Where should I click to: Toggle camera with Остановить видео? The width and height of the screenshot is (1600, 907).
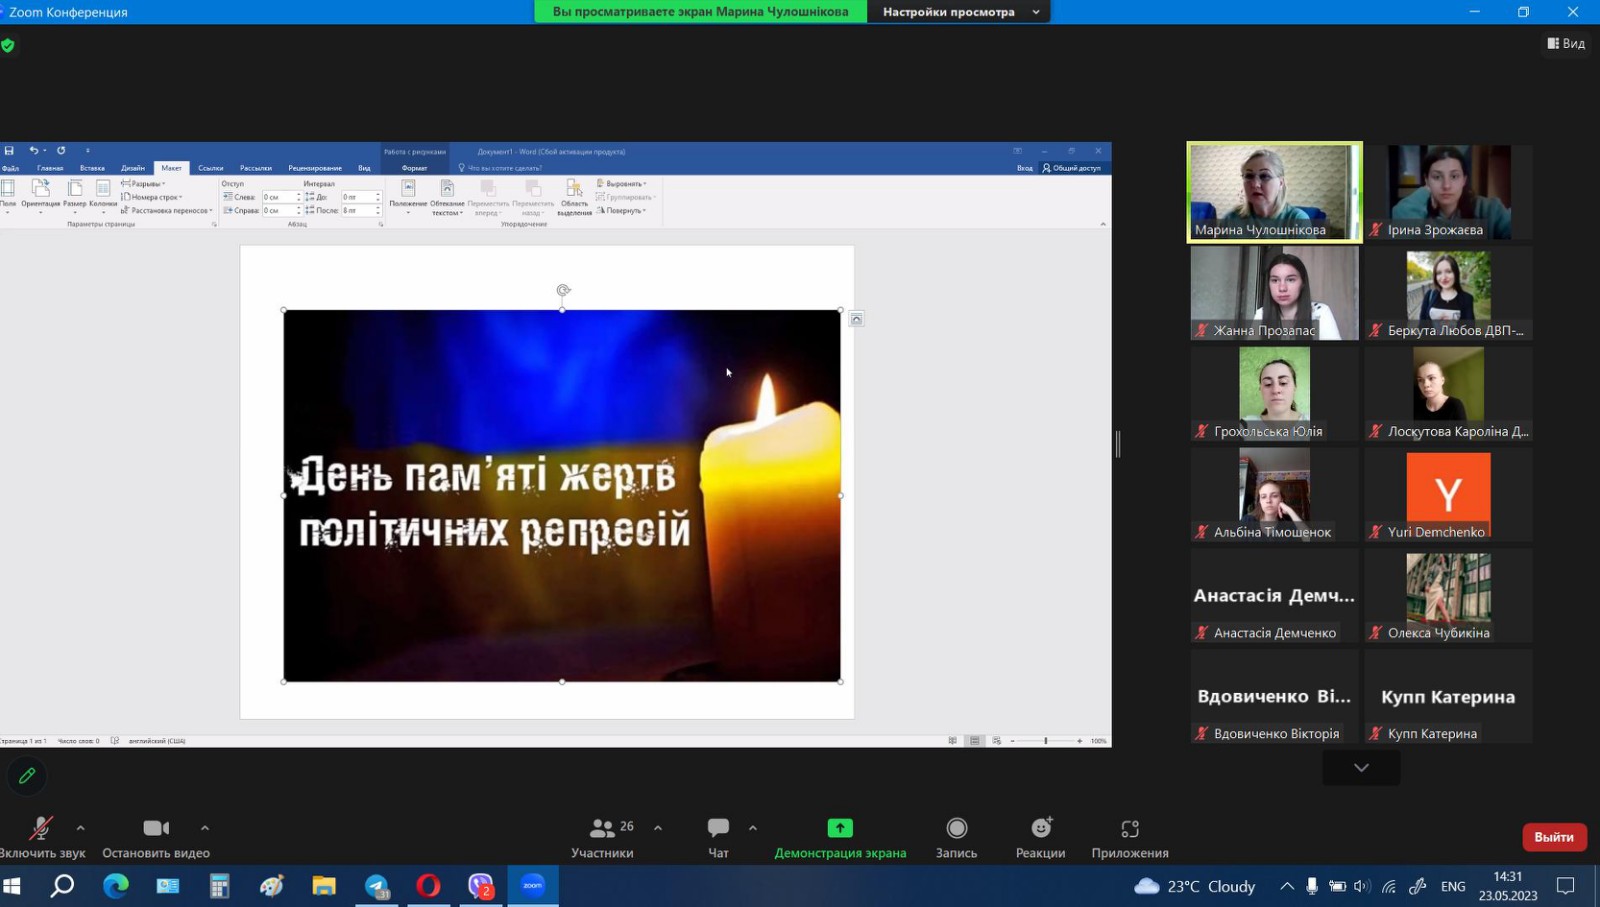156,828
